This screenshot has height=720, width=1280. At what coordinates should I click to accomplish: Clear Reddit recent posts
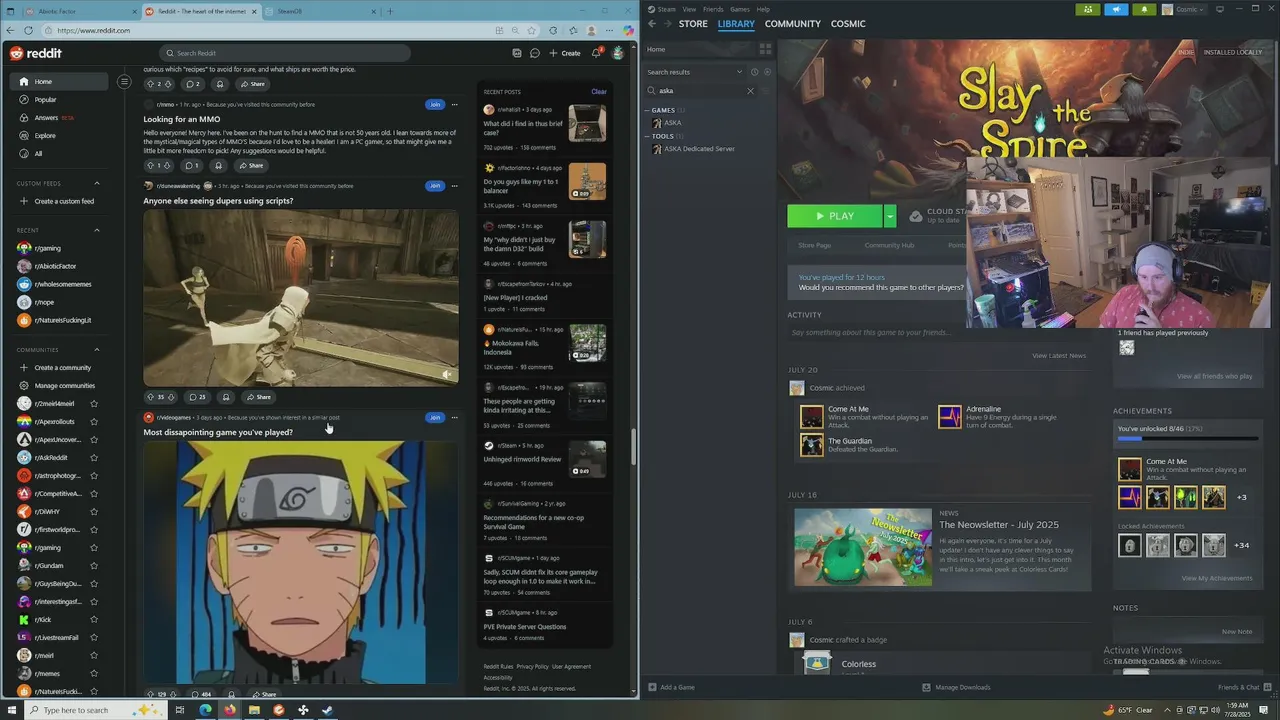[x=598, y=92]
